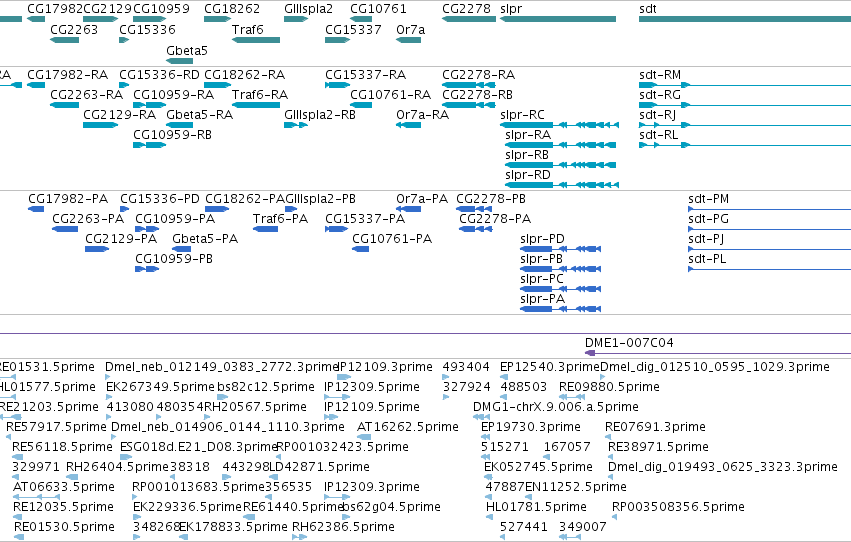
Task: Click EST AT06633.5prime label
Action: pos(63,487)
